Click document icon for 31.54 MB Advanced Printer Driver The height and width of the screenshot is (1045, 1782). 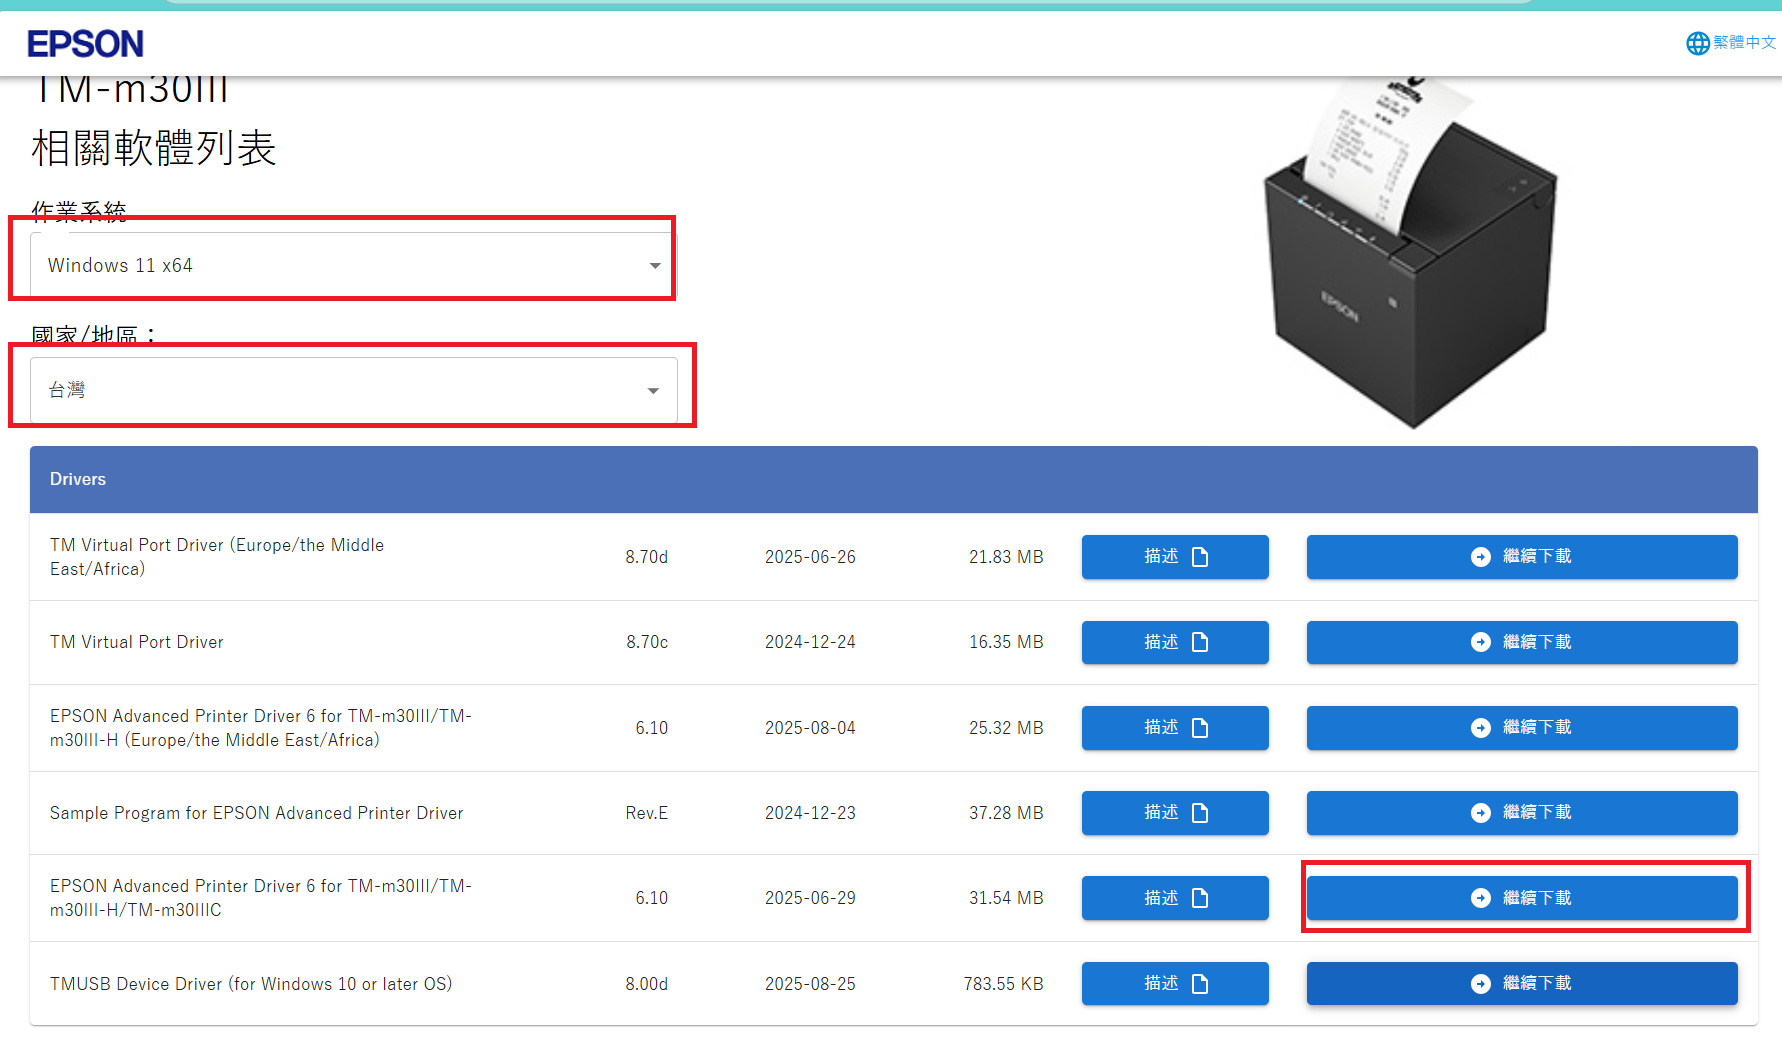coord(1200,898)
